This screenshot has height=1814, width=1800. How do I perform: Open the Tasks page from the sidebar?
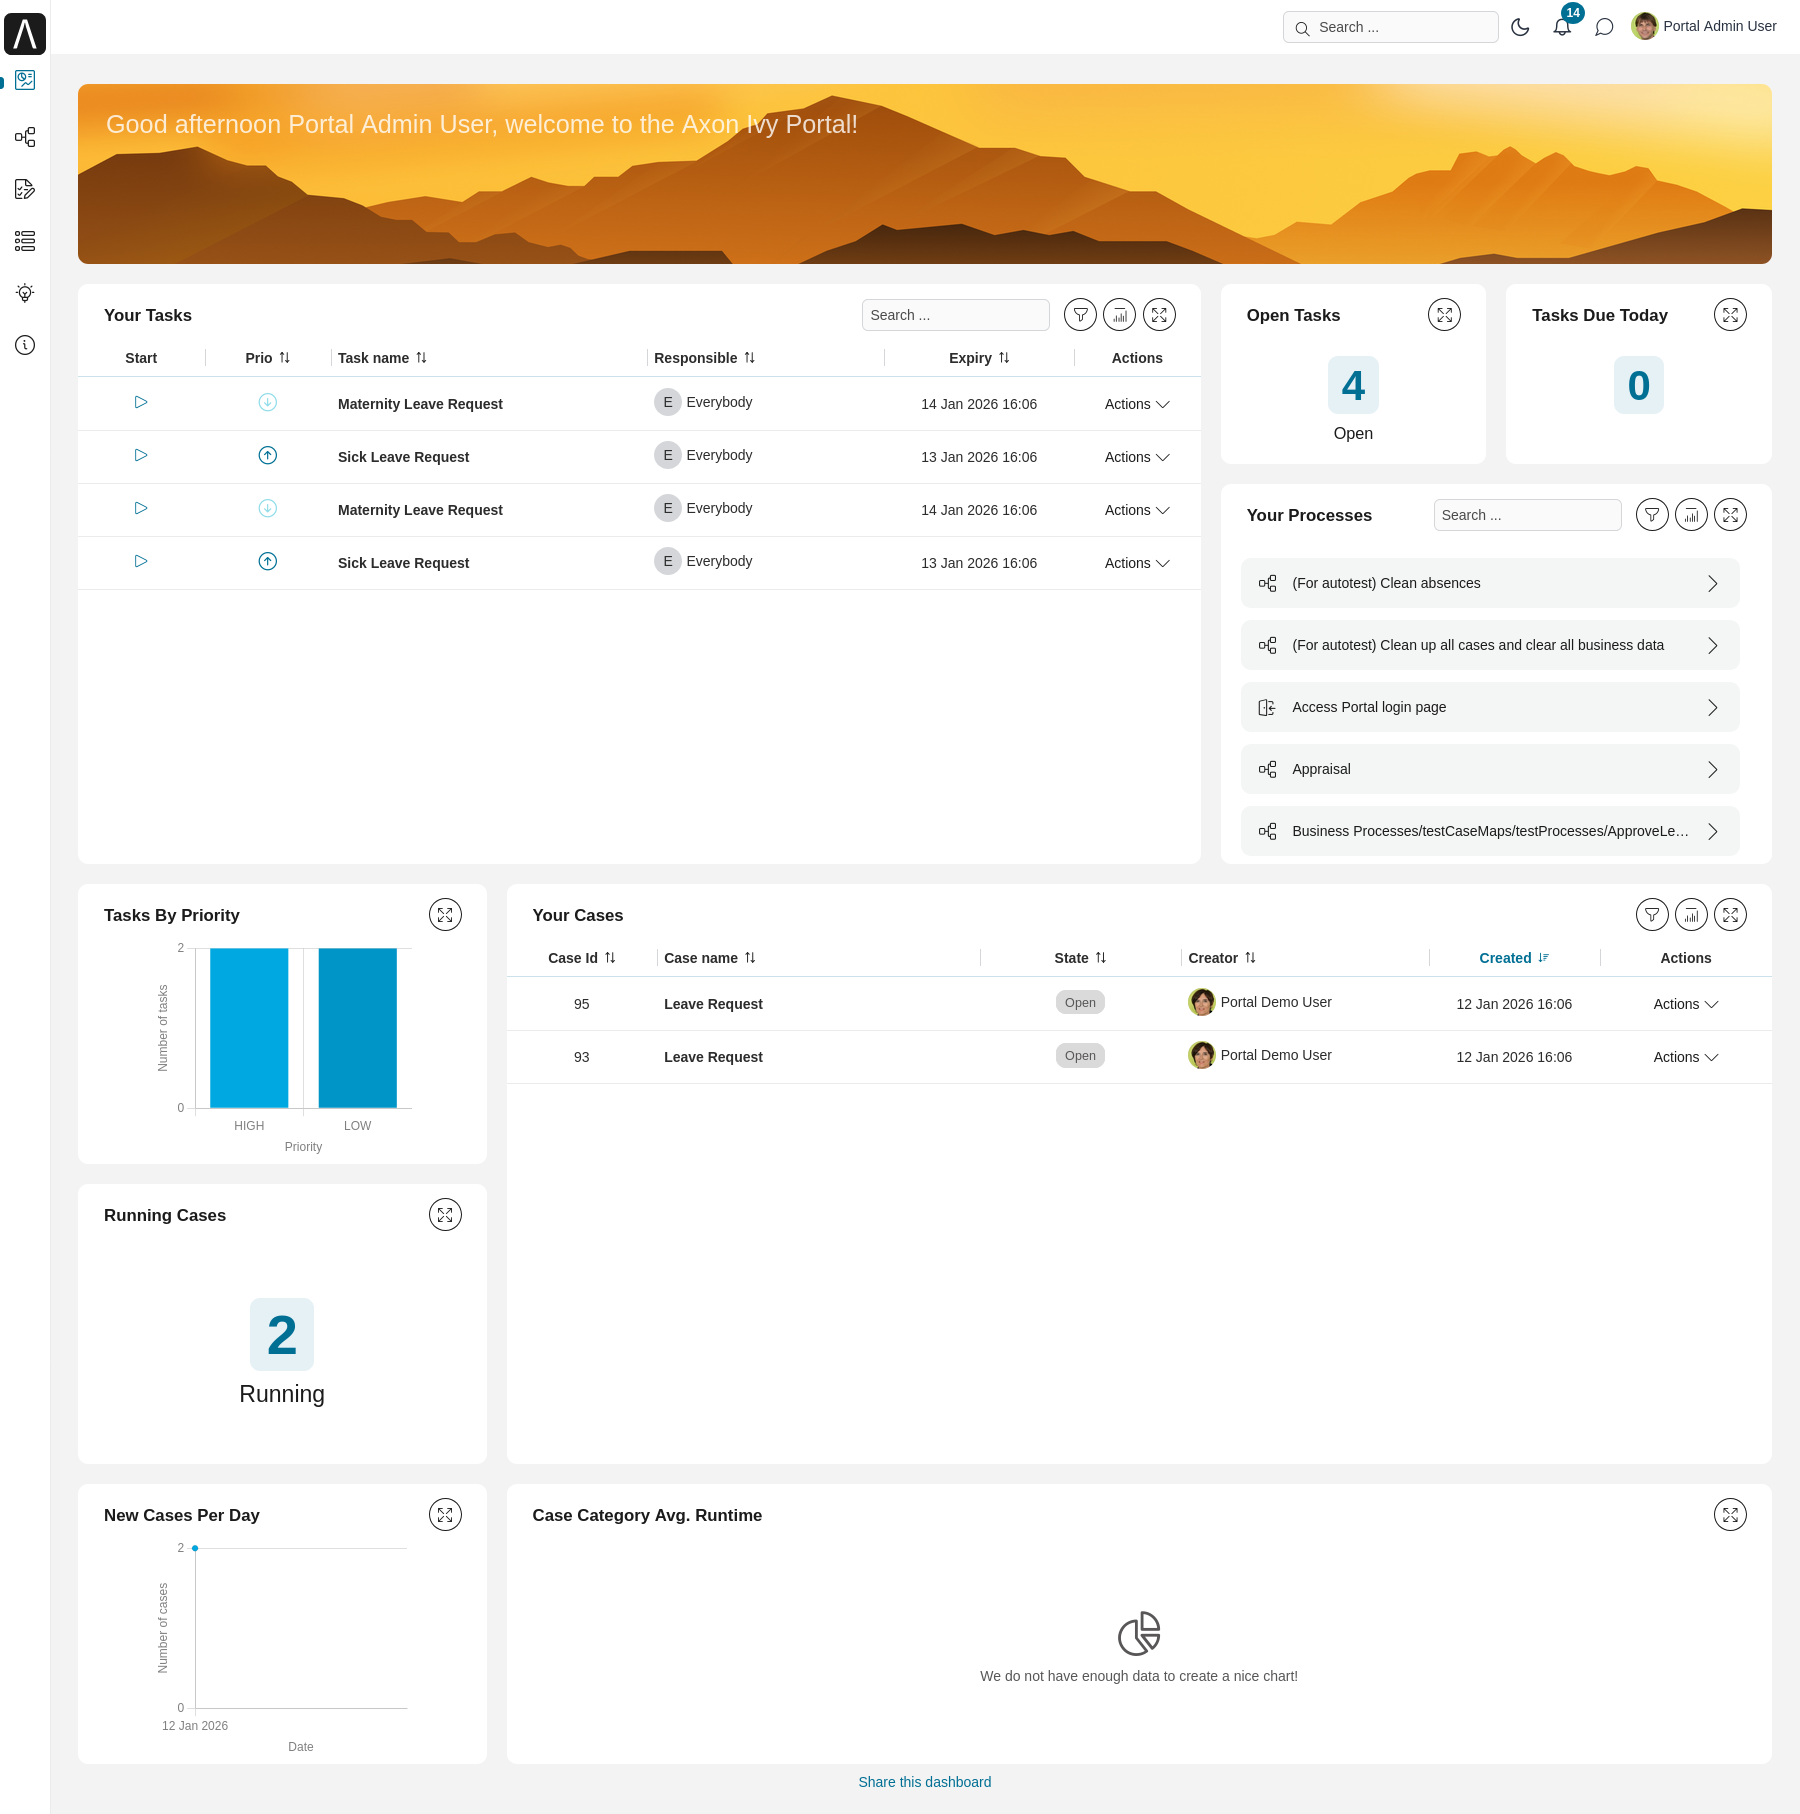coord(25,189)
